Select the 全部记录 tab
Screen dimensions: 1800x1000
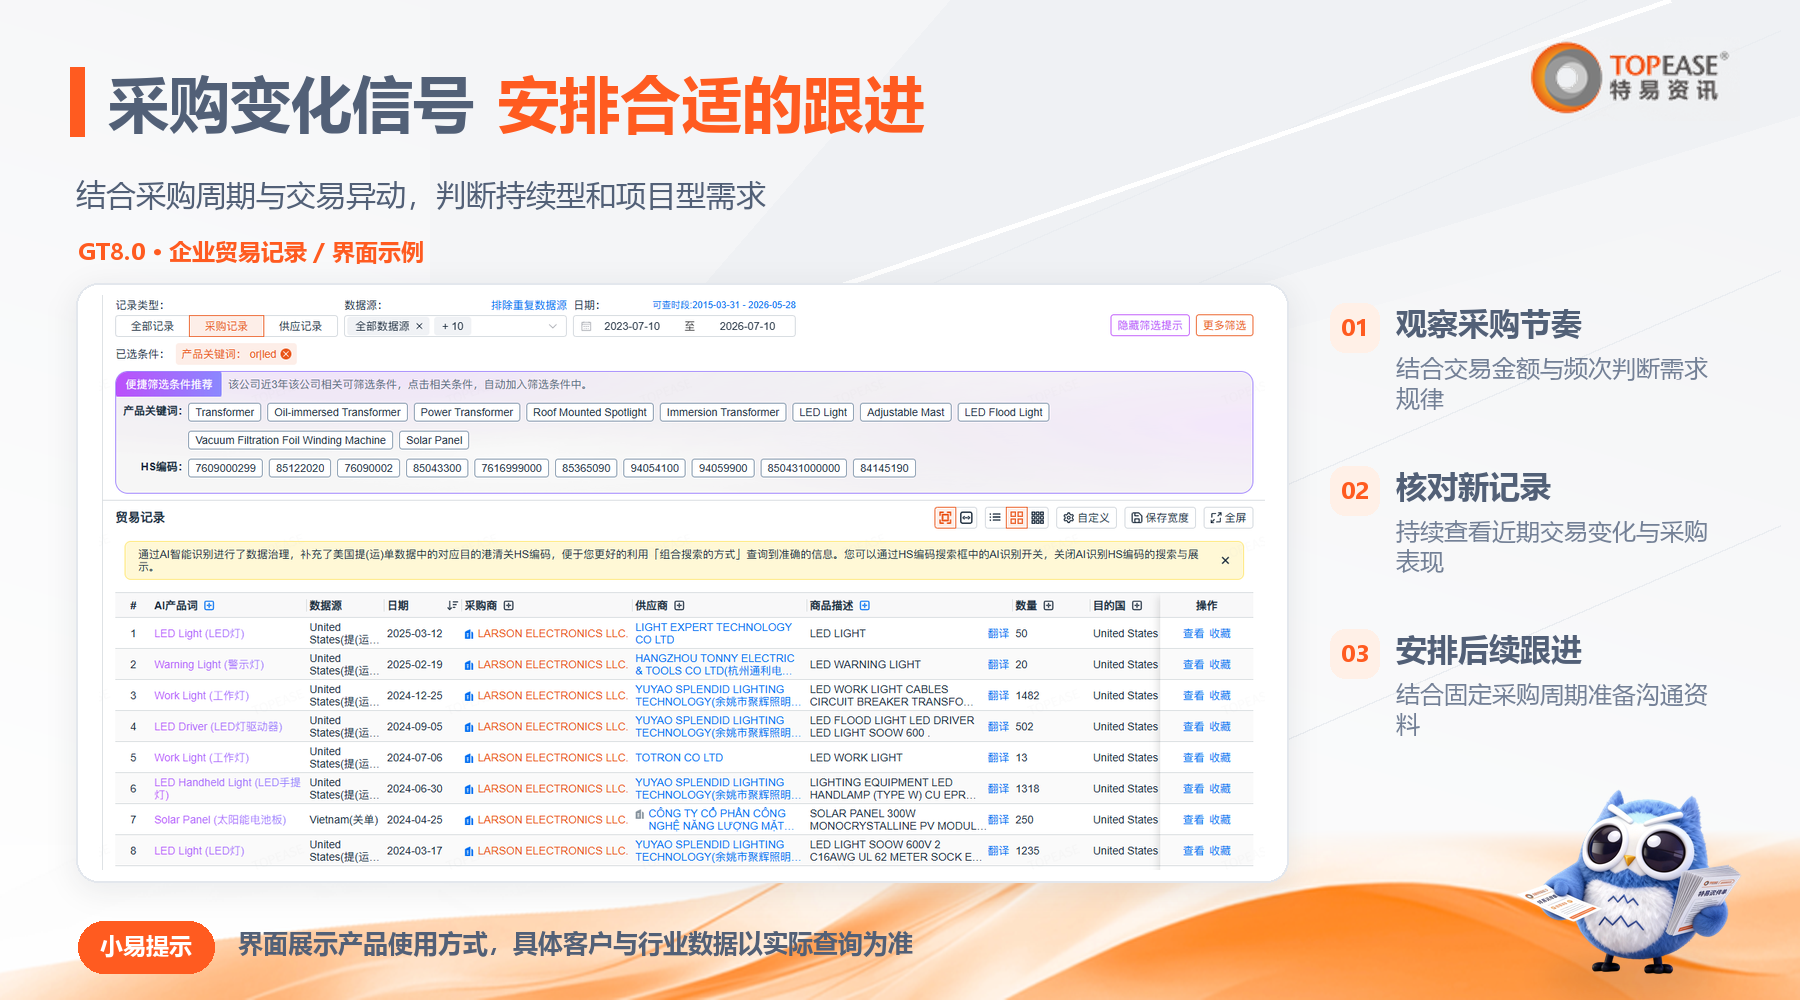[x=152, y=326]
